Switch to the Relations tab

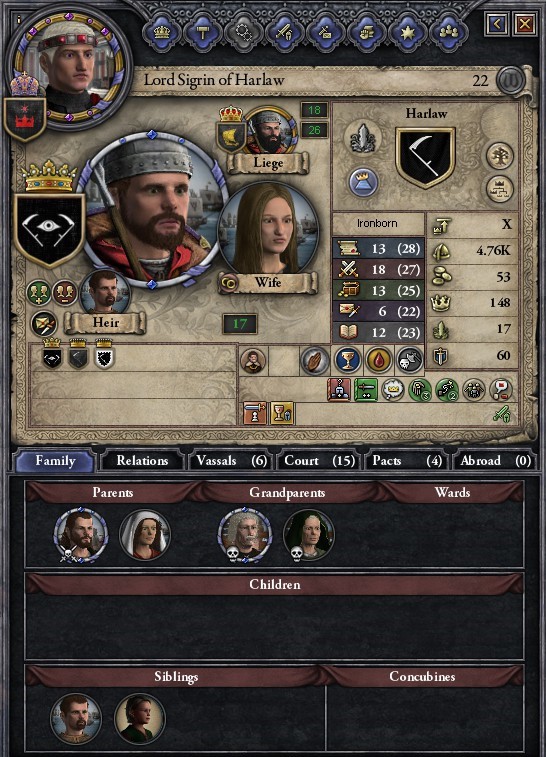pyautogui.click(x=142, y=461)
